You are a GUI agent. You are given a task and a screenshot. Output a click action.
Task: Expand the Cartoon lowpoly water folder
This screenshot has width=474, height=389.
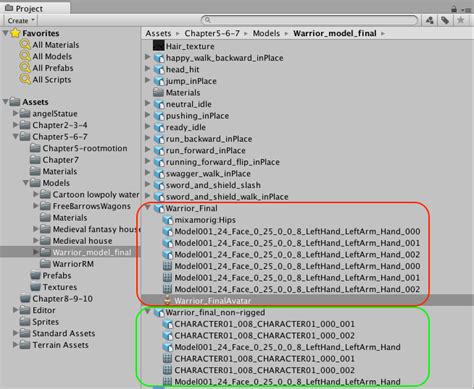pyautogui.click(x=36, y=194)
